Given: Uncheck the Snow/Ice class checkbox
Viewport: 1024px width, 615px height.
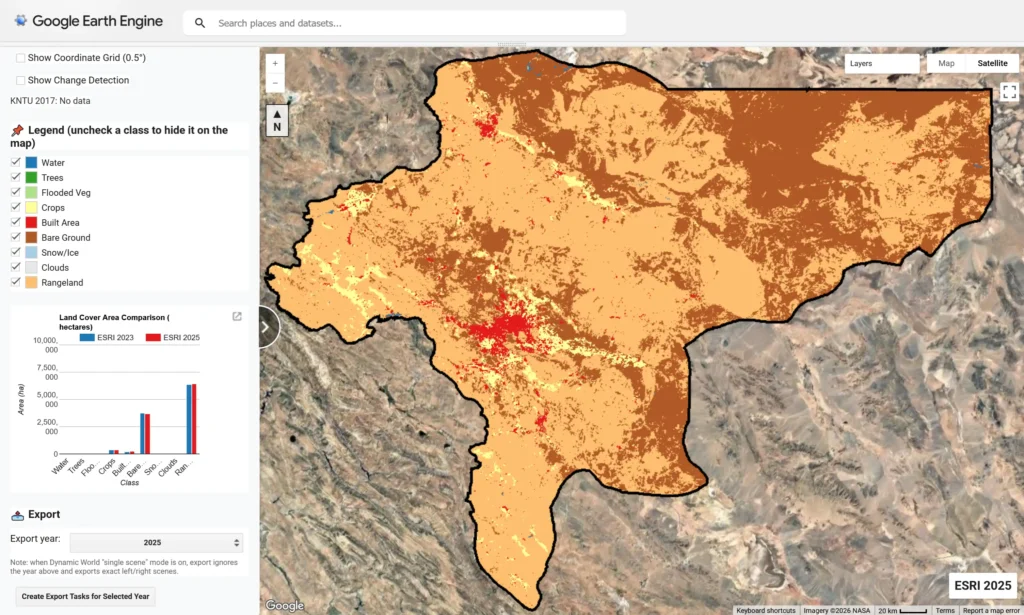Looking at the screenshot, I should tap(16, 252).
